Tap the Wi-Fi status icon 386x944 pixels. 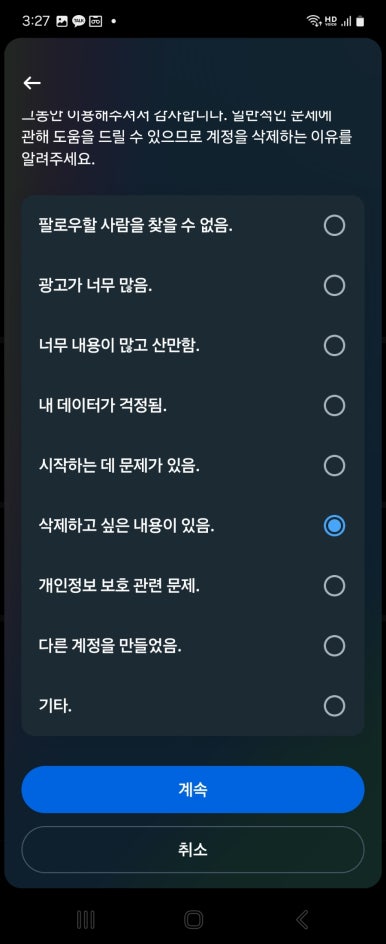314,21
